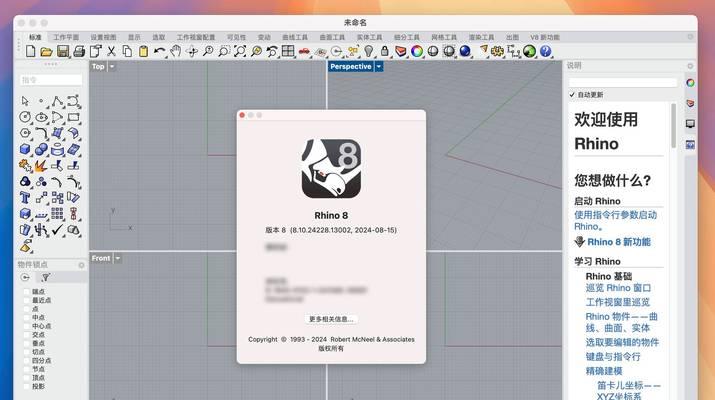The width and height of the screenshot is (715, 400).
Task: Click the Paste clipboard icon
Action: (143, 51)
